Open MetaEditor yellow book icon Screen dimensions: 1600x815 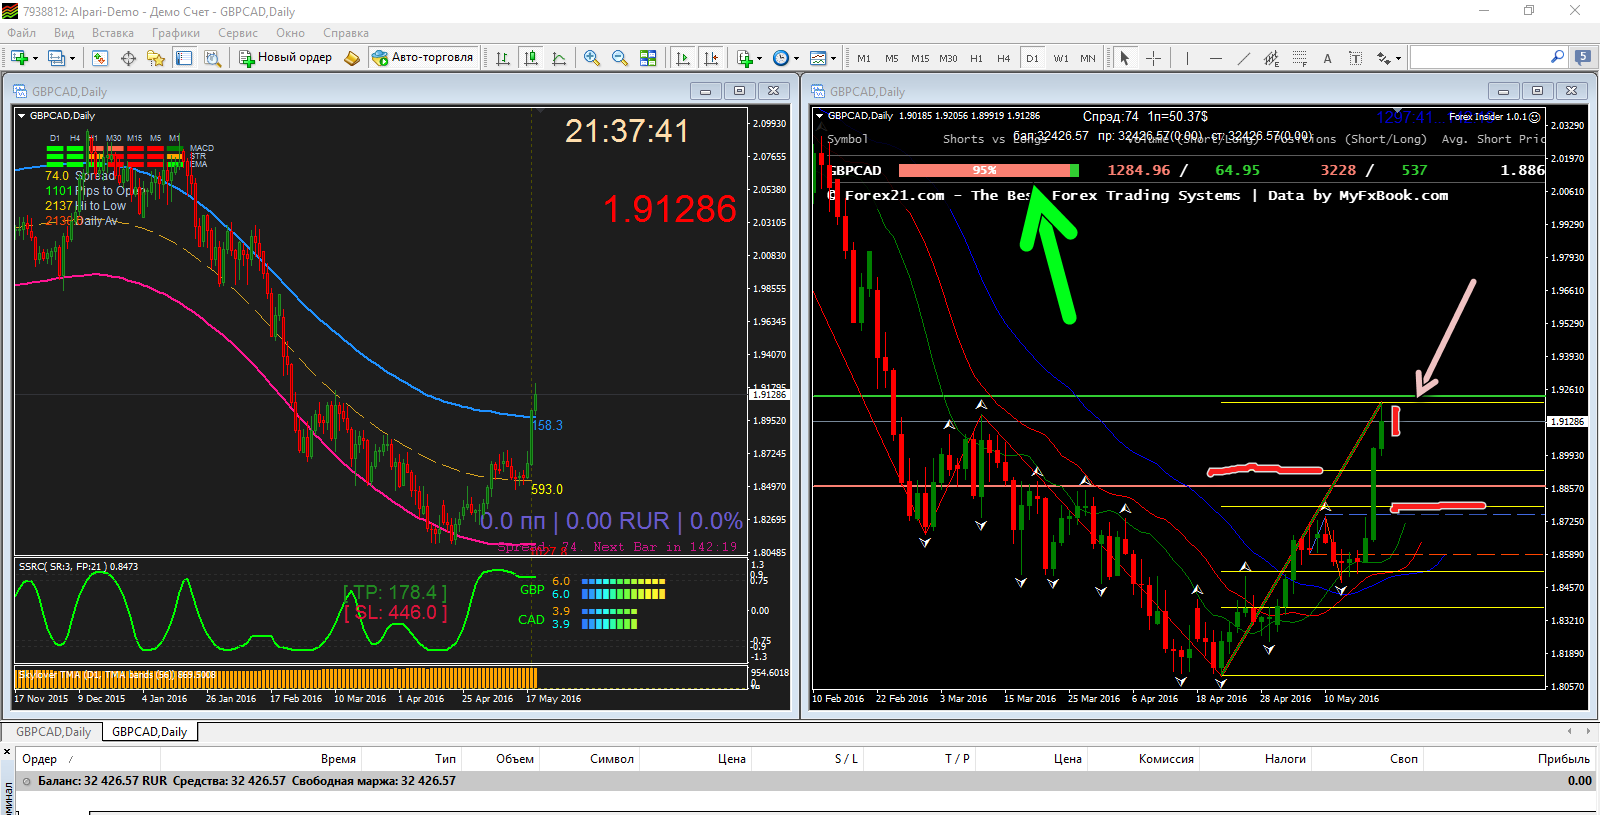click(x=352, y=58)
